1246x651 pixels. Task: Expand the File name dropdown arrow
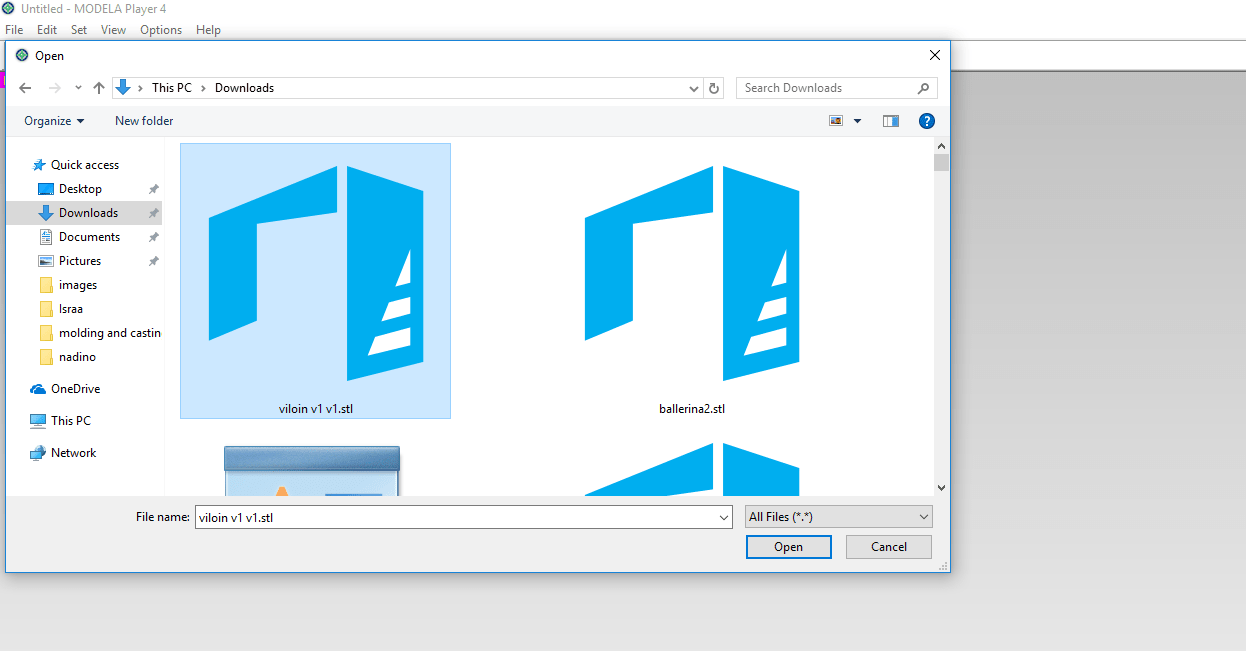tap(724, 517)
